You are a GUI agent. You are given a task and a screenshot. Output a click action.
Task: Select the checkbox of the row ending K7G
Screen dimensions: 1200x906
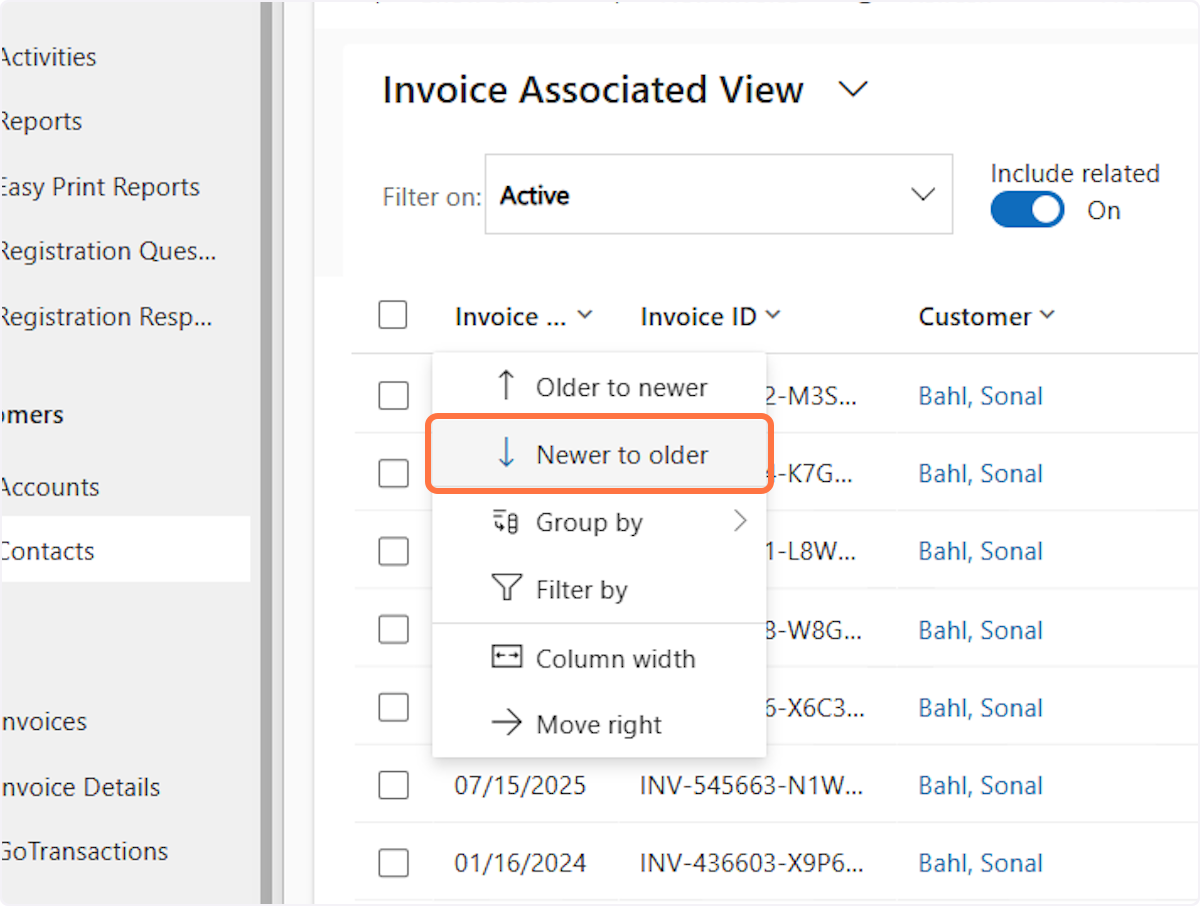393,473
